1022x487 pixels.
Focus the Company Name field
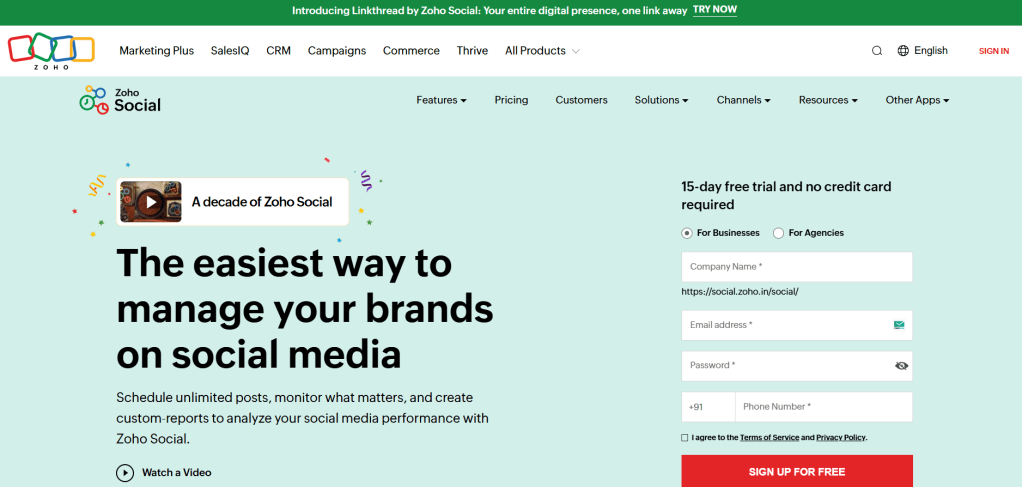(x=797, y=267)
